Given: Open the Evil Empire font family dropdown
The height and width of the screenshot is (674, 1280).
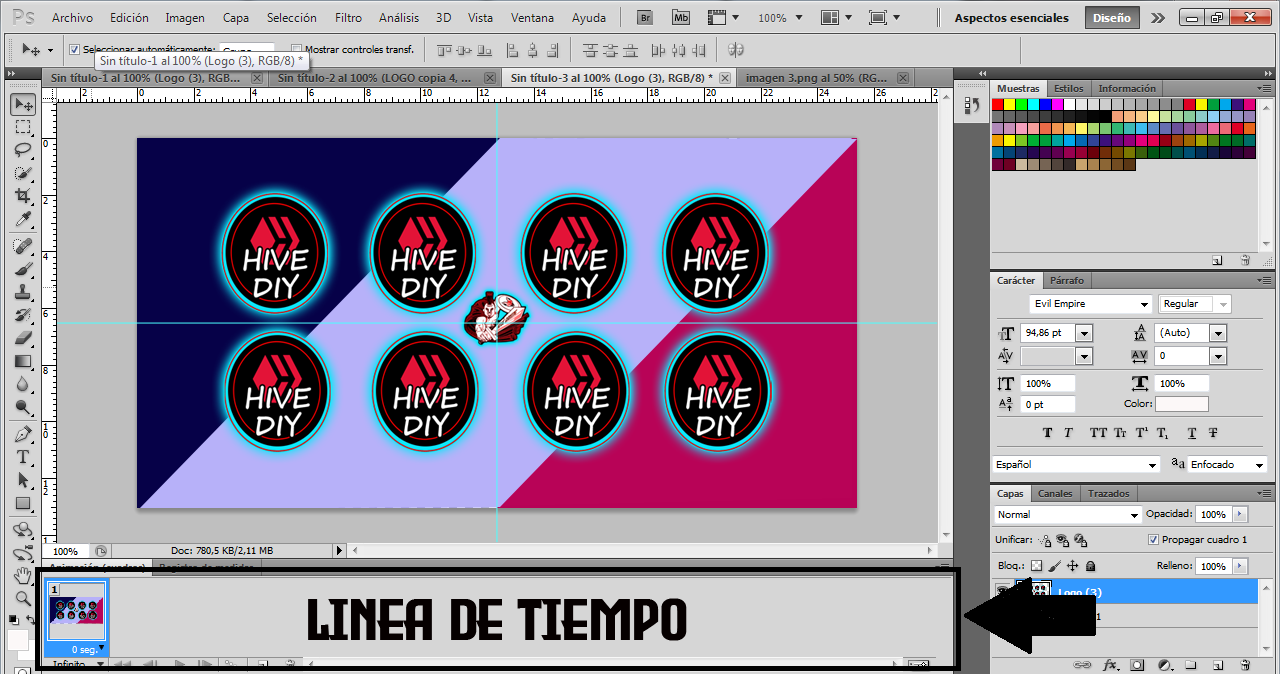Looking at the screenshot, I should (1145, 304).
